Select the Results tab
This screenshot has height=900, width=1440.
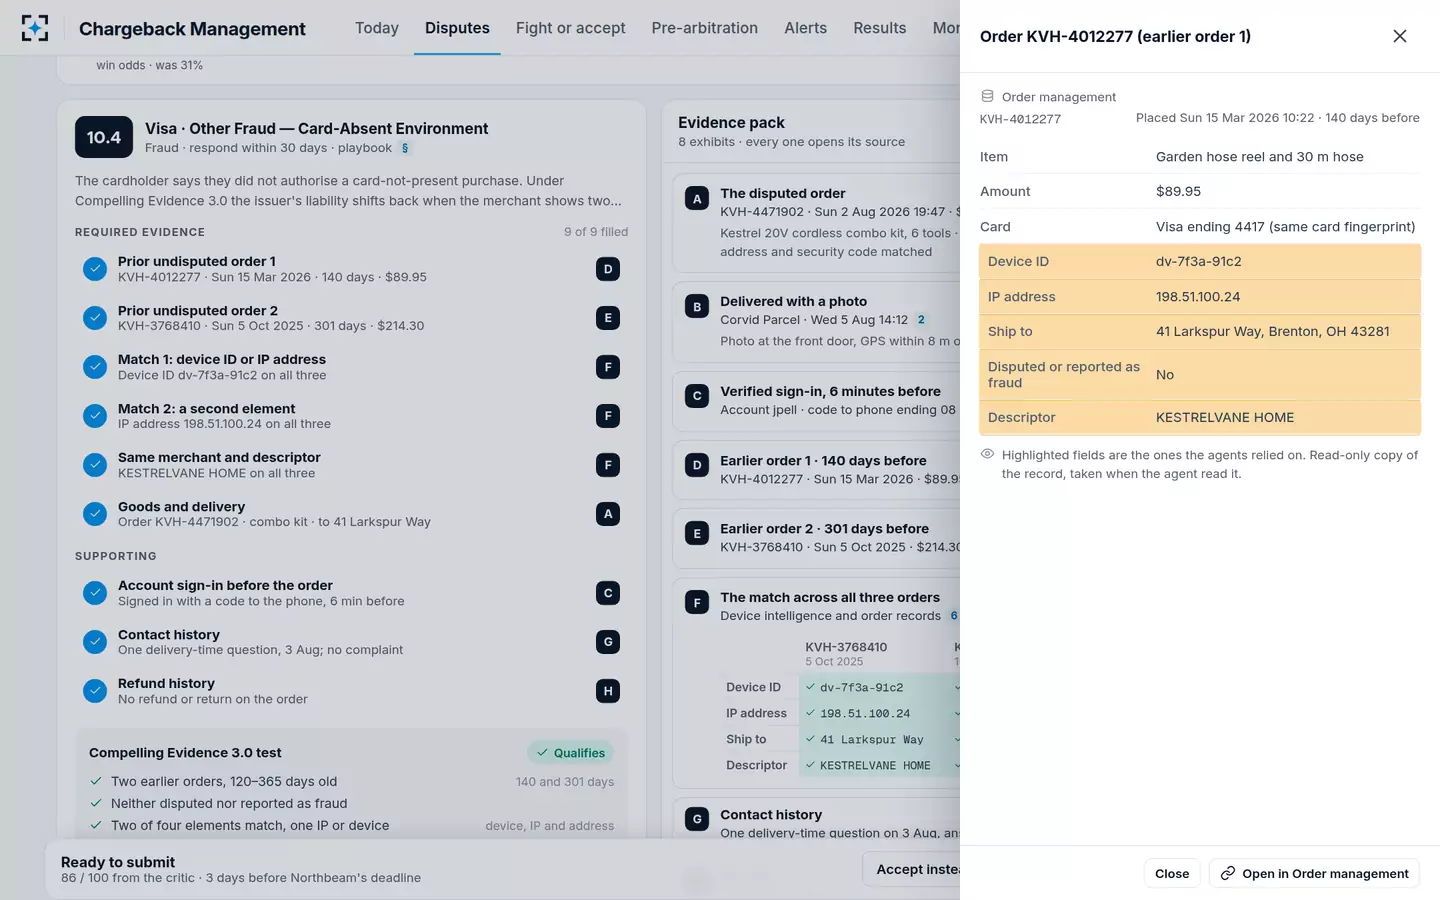click(880, 28)
